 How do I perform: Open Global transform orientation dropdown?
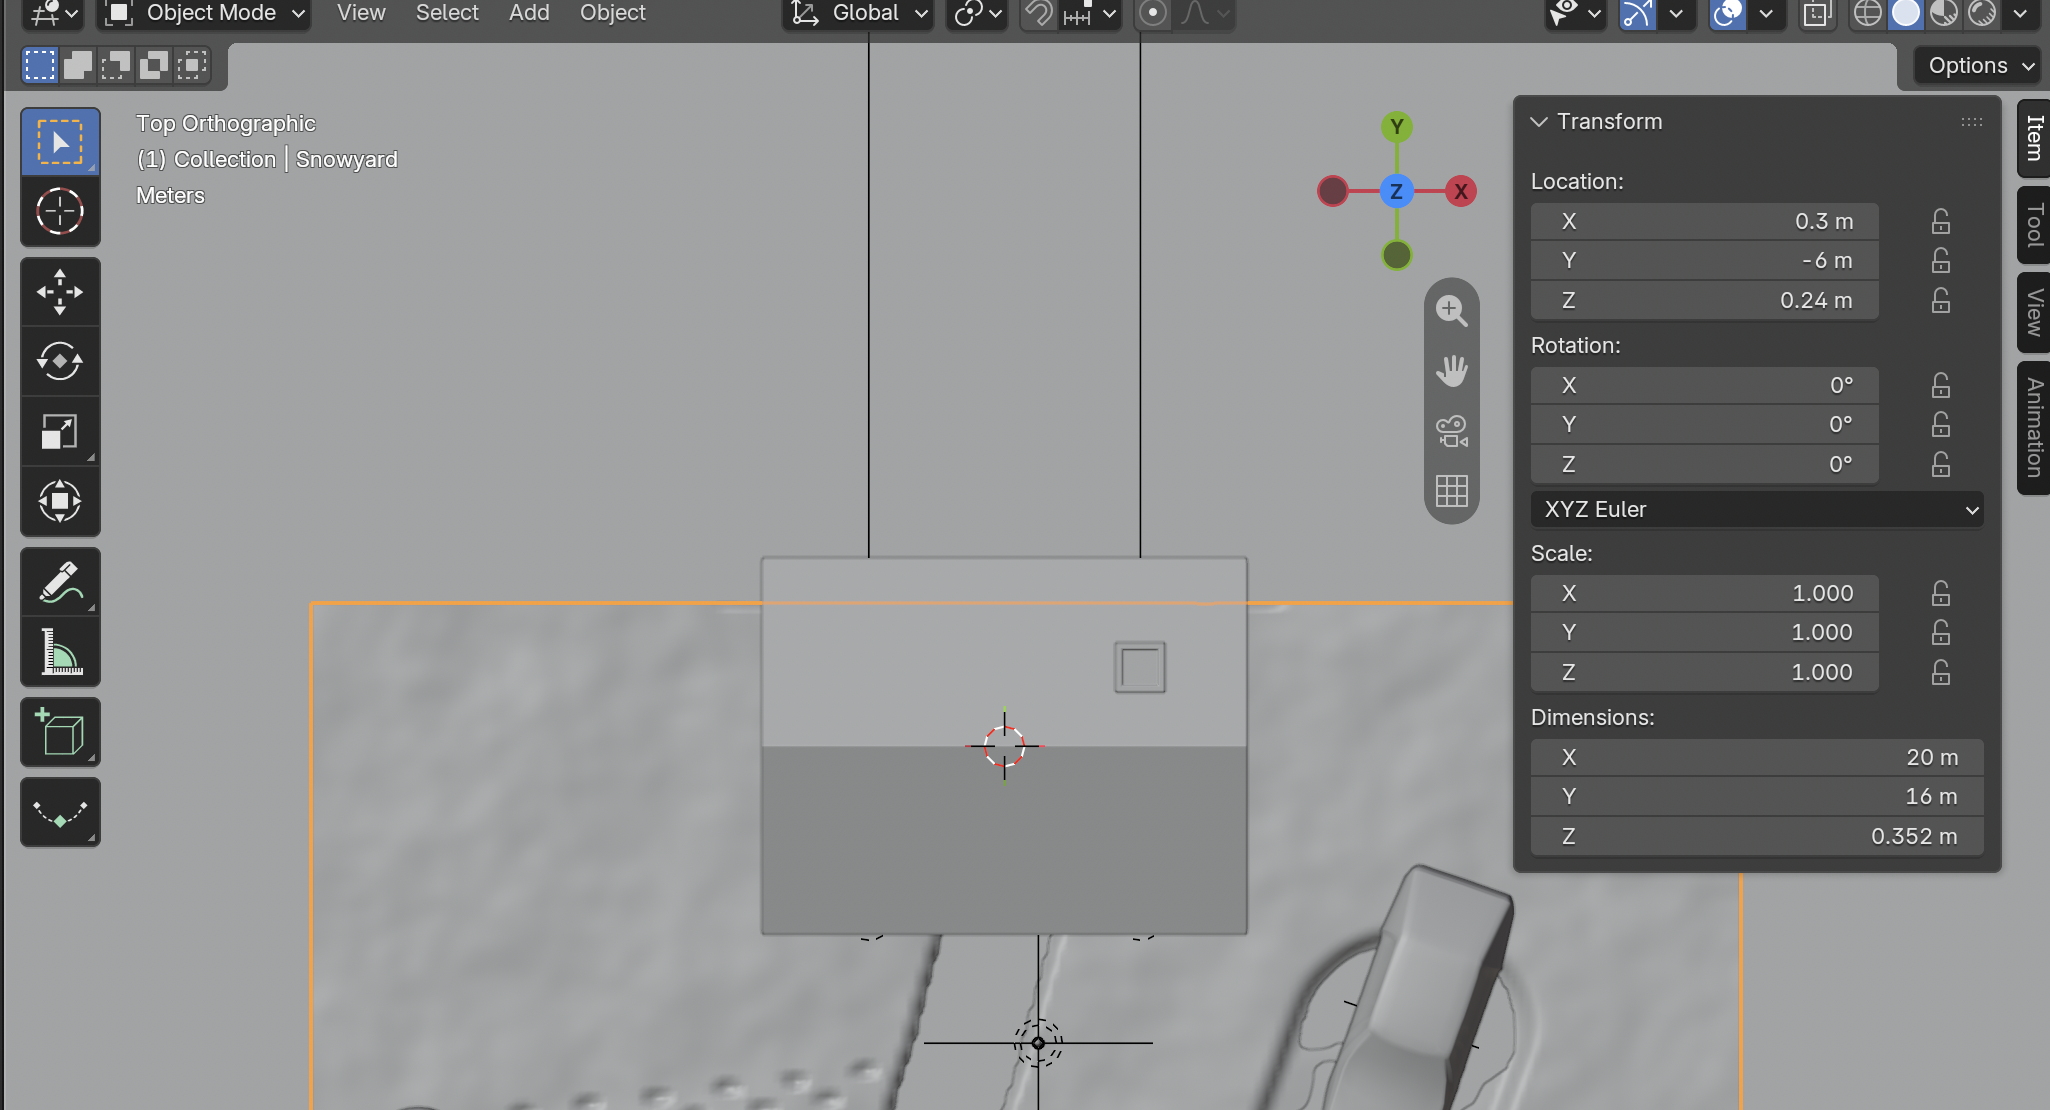(x=858, y=14)
